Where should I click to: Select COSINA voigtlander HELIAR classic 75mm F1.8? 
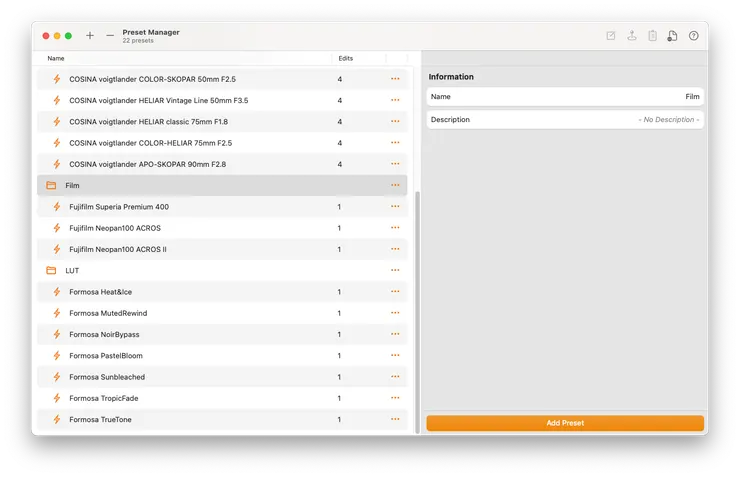[222, 121]
